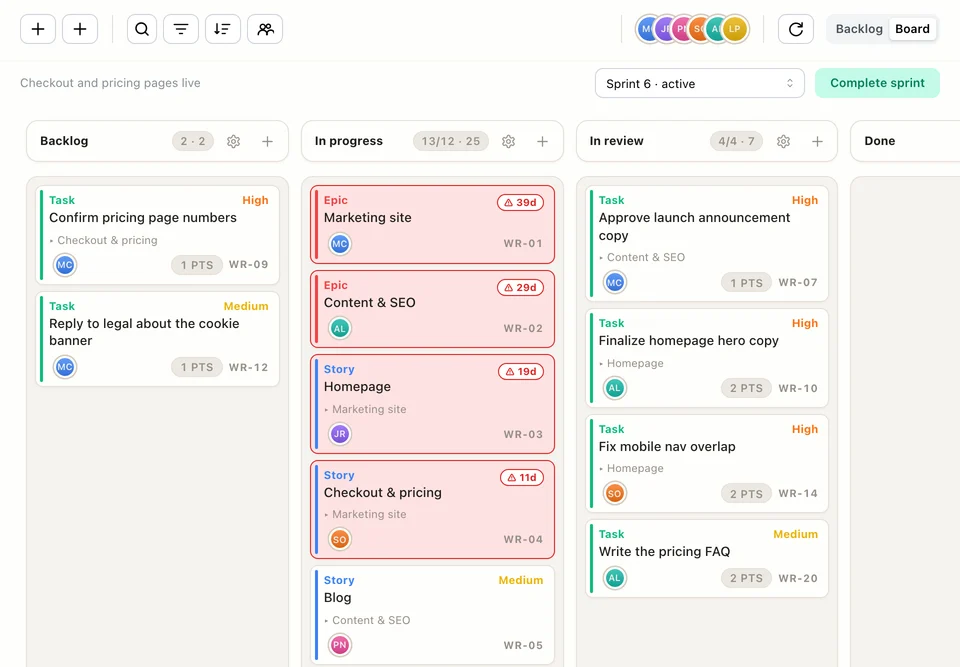
Task: Open the Blog story card title
Action: coord(337,597)
